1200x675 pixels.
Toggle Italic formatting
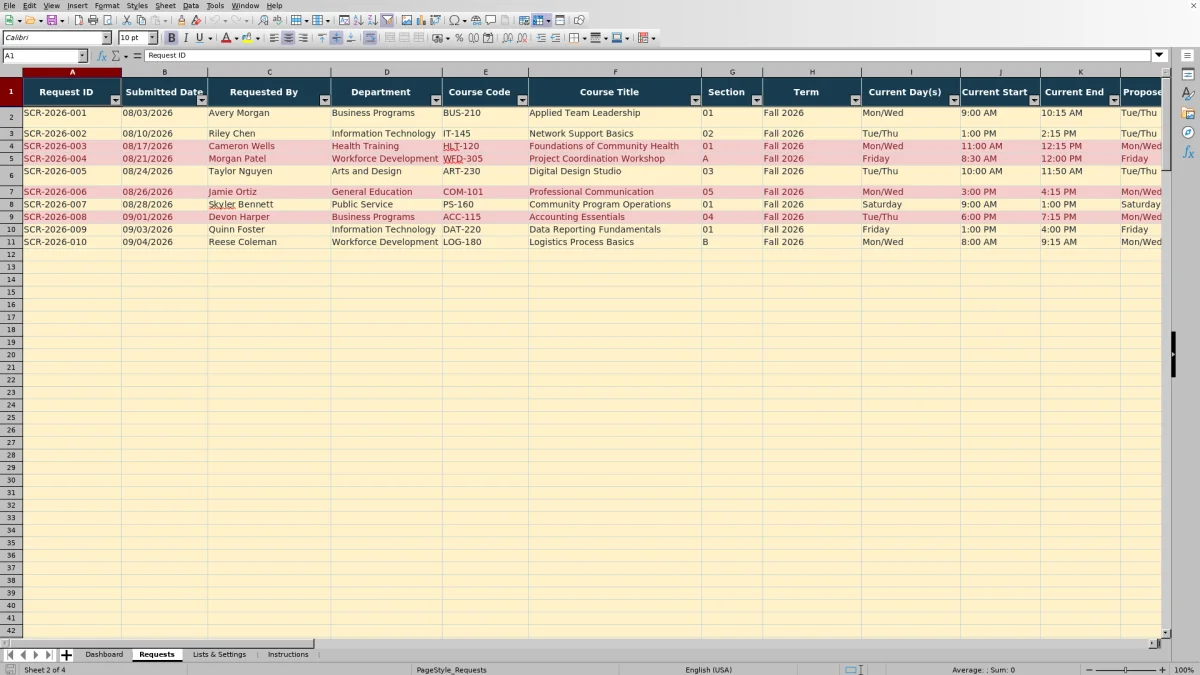(185, 38)
